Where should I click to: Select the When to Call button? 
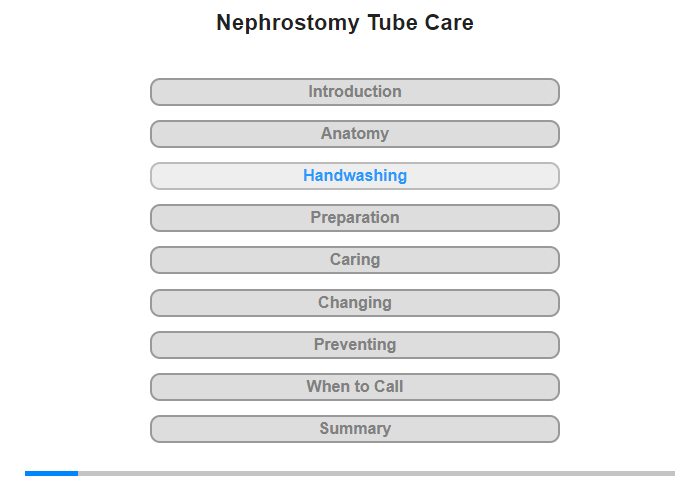pyautogui.click(x=354, y=387)
